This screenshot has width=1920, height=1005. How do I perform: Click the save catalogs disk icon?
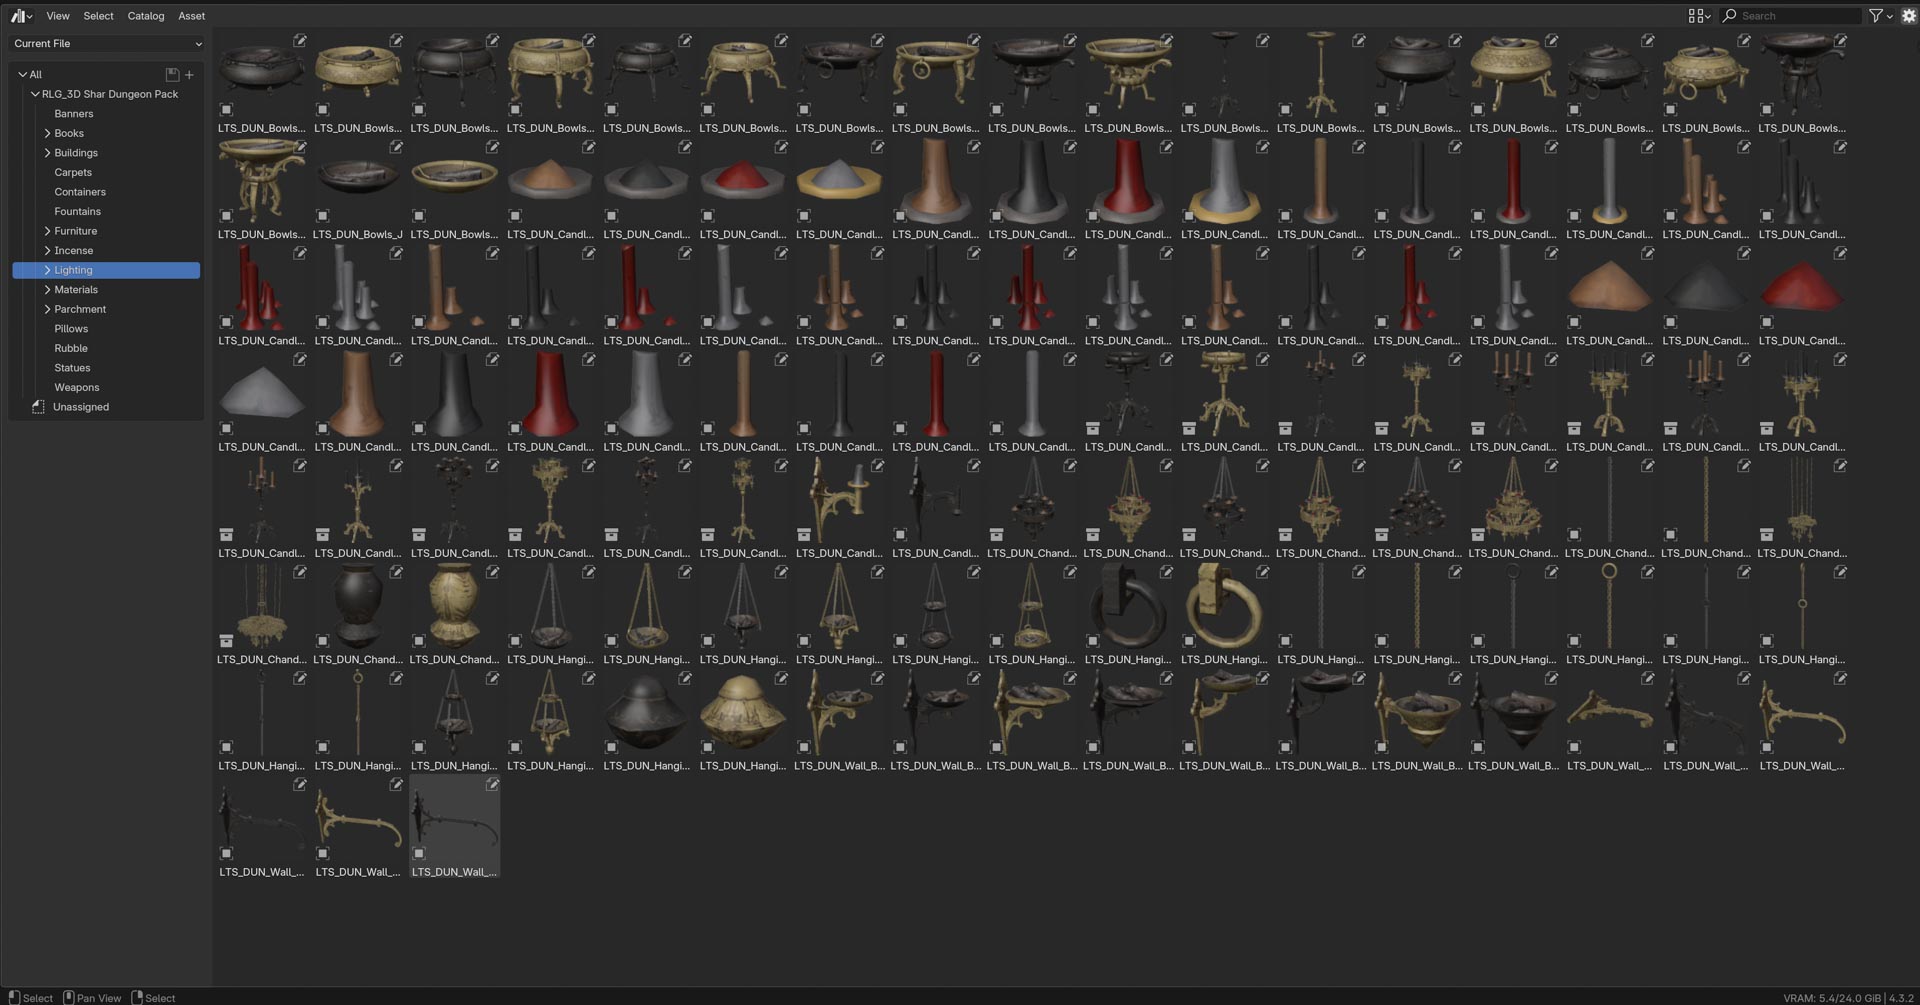[172, 75]
